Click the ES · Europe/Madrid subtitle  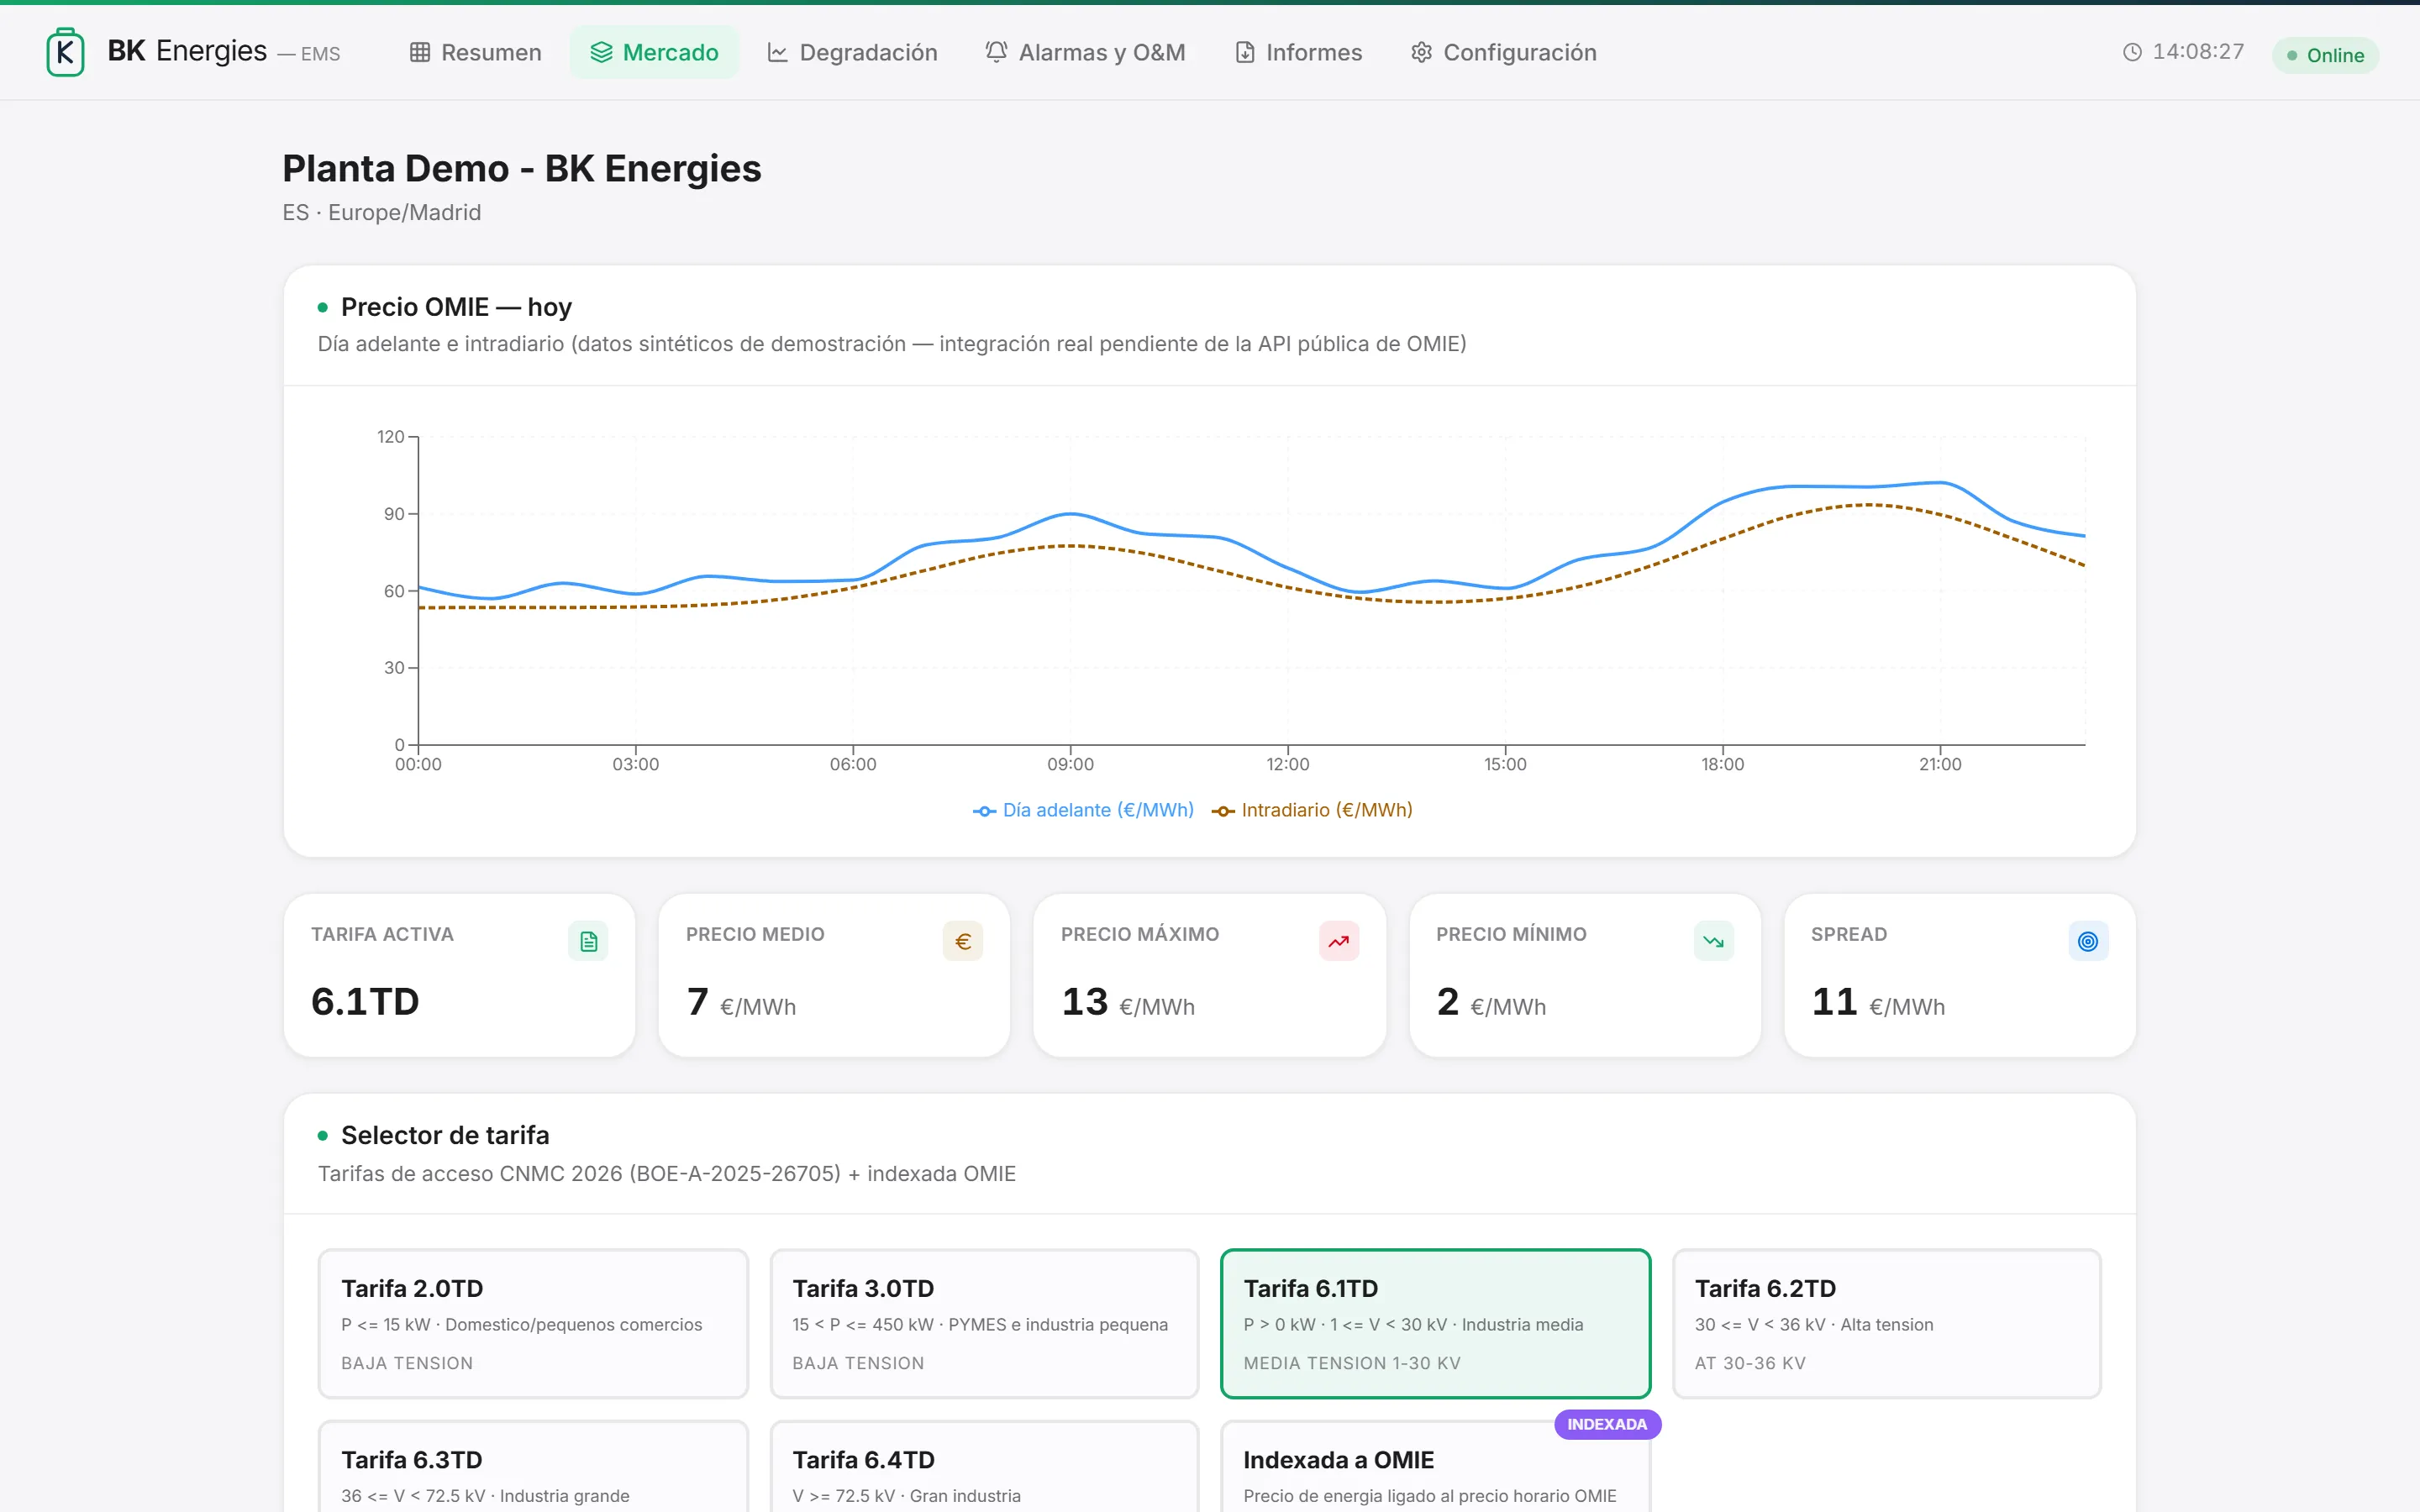tap(382, 212)
